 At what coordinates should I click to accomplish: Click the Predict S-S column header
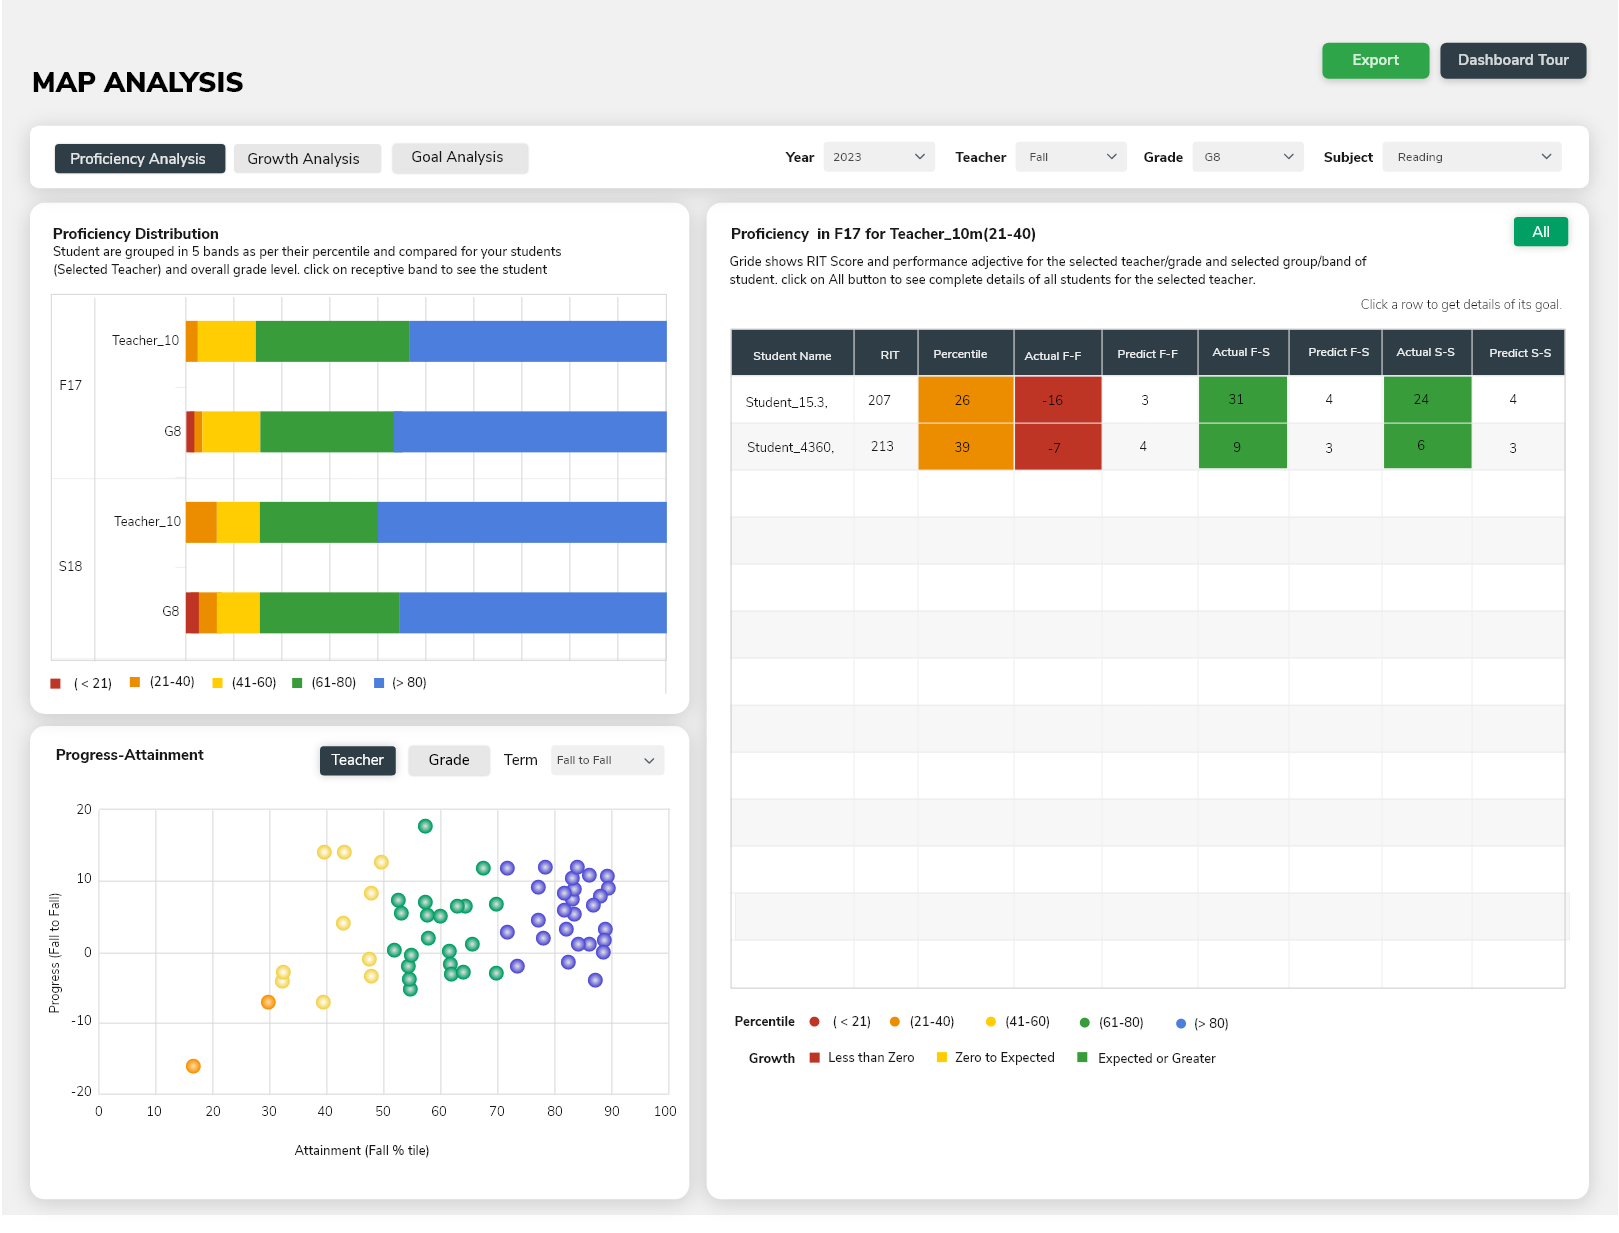pos(1520,353)
